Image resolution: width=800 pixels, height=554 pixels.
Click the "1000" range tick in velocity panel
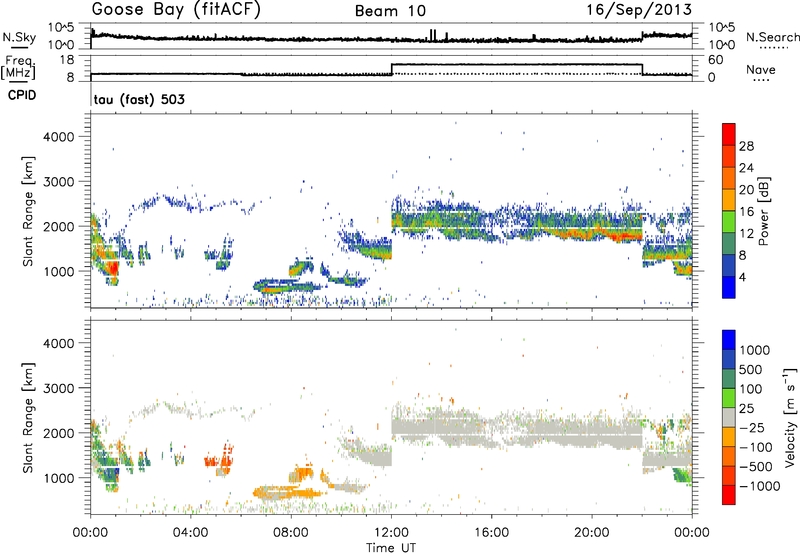click(58, 478)
